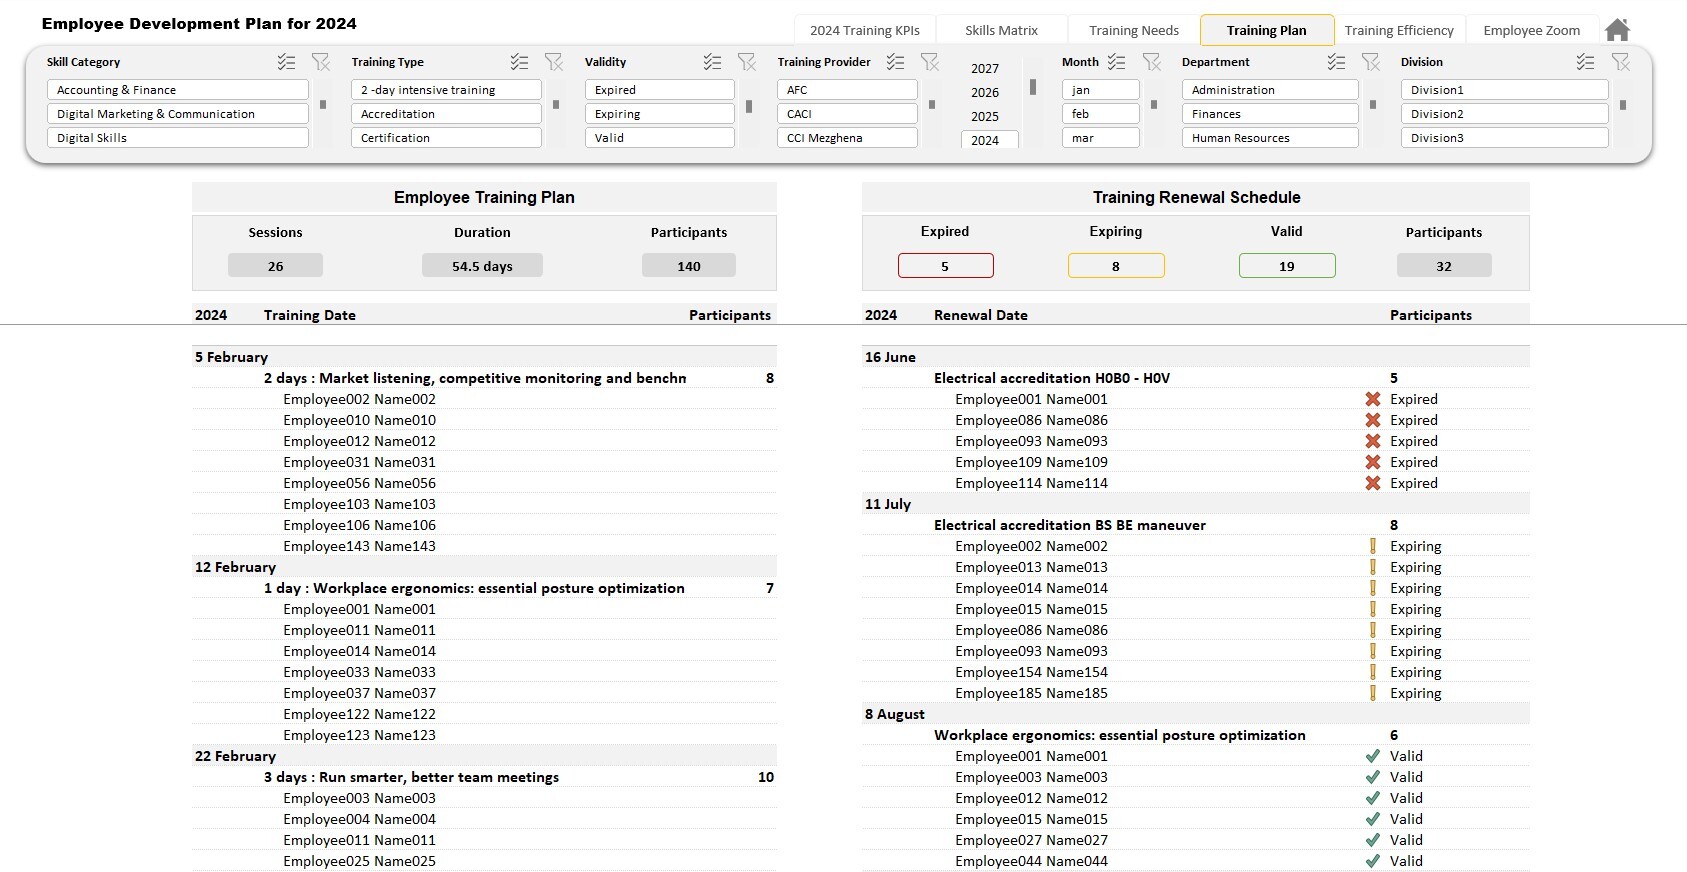Toggle the Expired validity filter item
The width and height of the screenshot is (1687, 872).
click(x=660, y=90)
